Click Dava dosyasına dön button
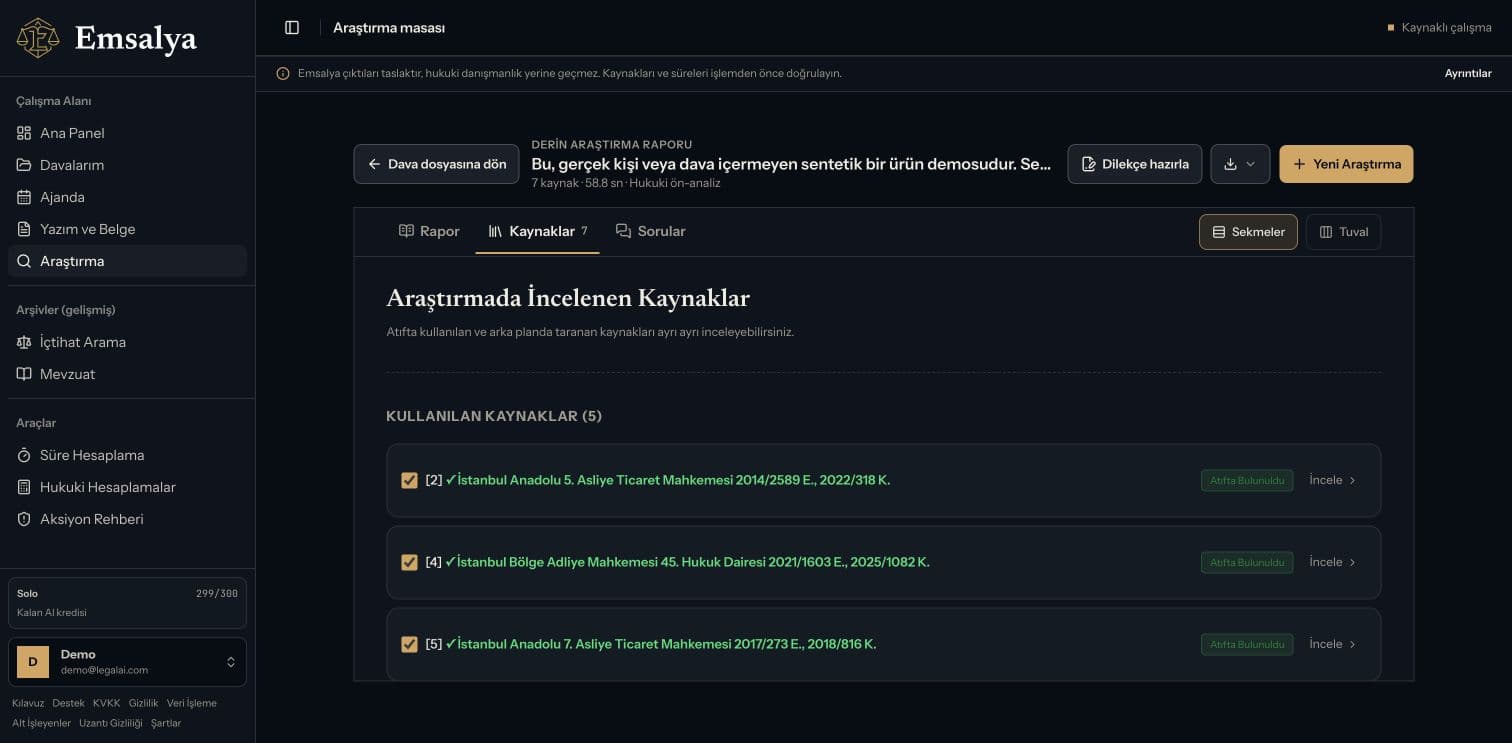 pos(436,164)
